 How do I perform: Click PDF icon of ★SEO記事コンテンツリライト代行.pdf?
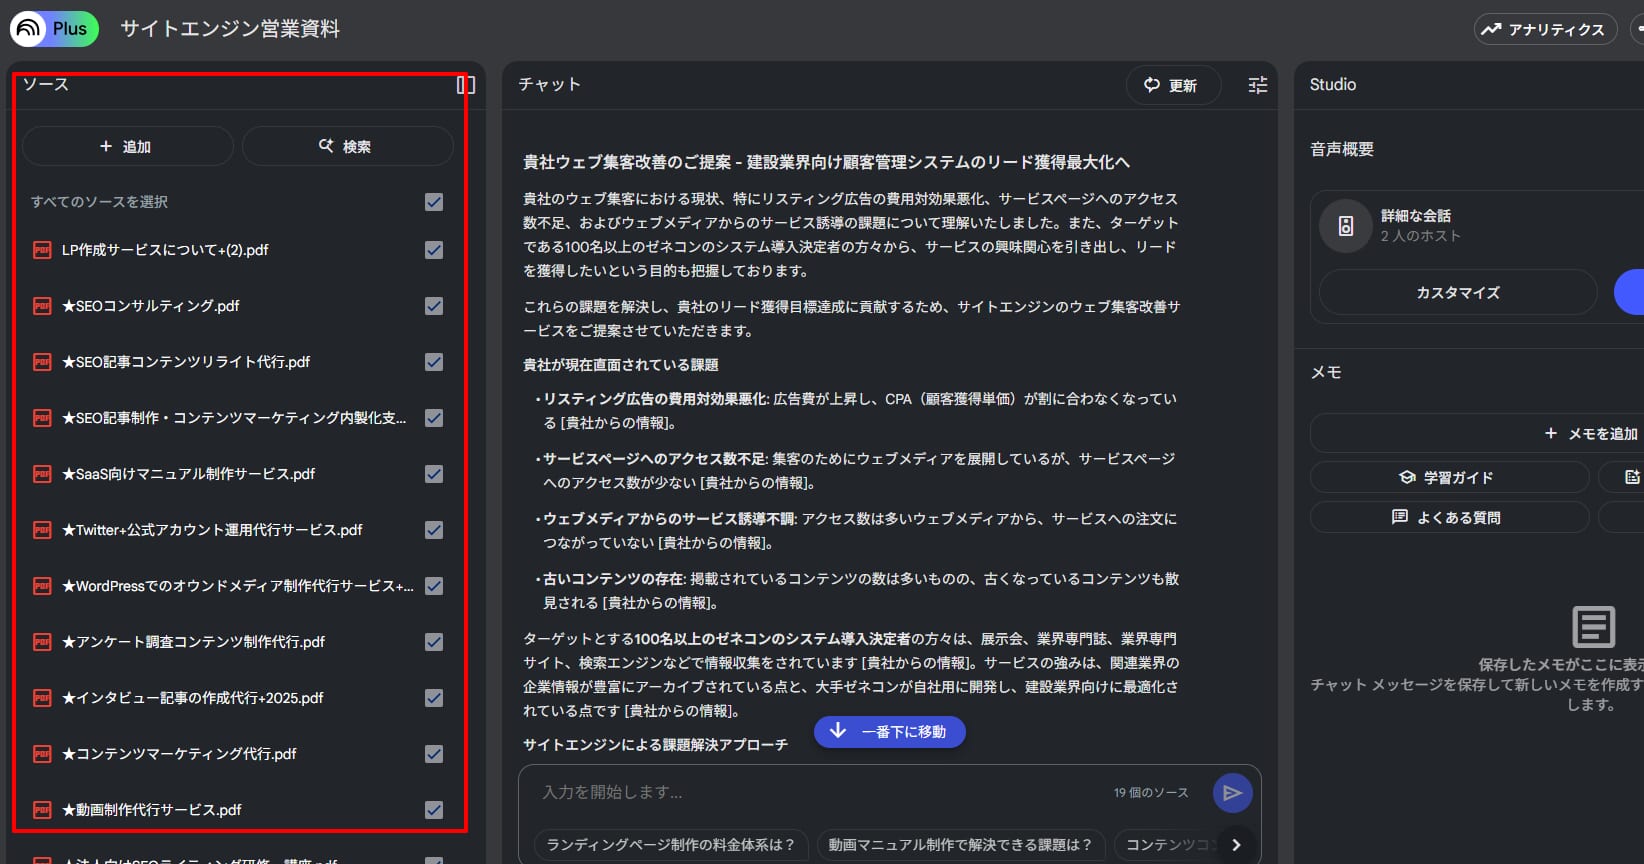pos(42,362)
